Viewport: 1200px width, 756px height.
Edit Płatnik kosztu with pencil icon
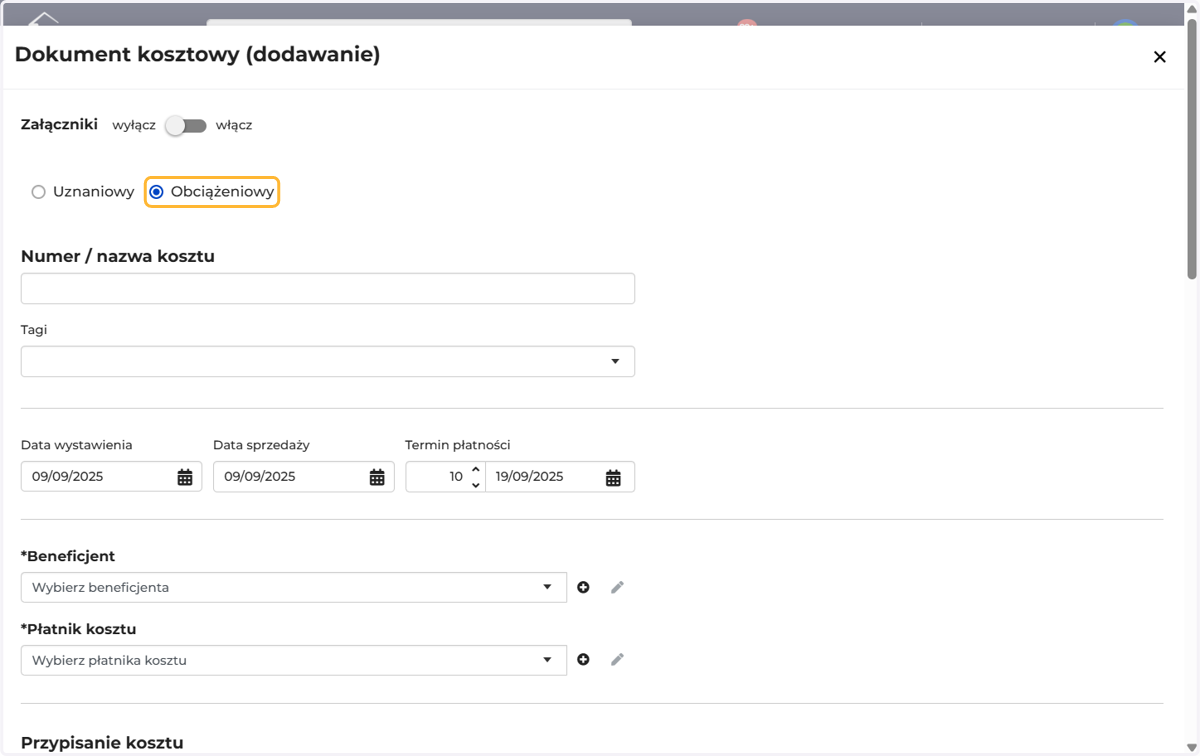click(x=617, y=660)
